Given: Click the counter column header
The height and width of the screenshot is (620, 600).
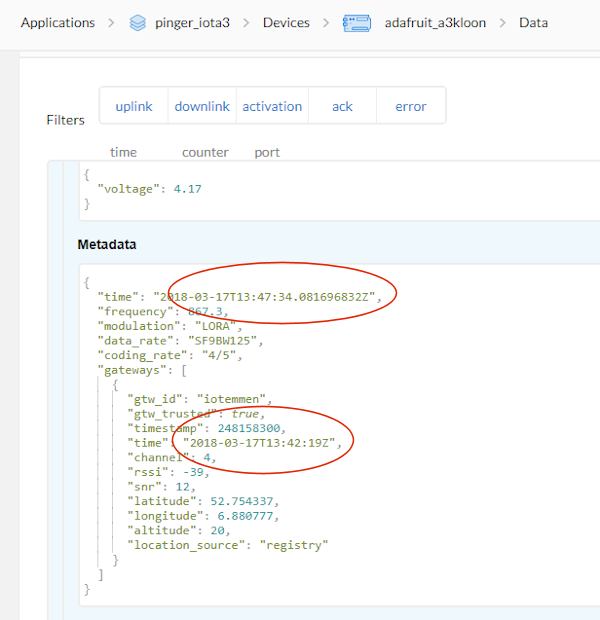Looking at the screenshot, I should point(205,152).
